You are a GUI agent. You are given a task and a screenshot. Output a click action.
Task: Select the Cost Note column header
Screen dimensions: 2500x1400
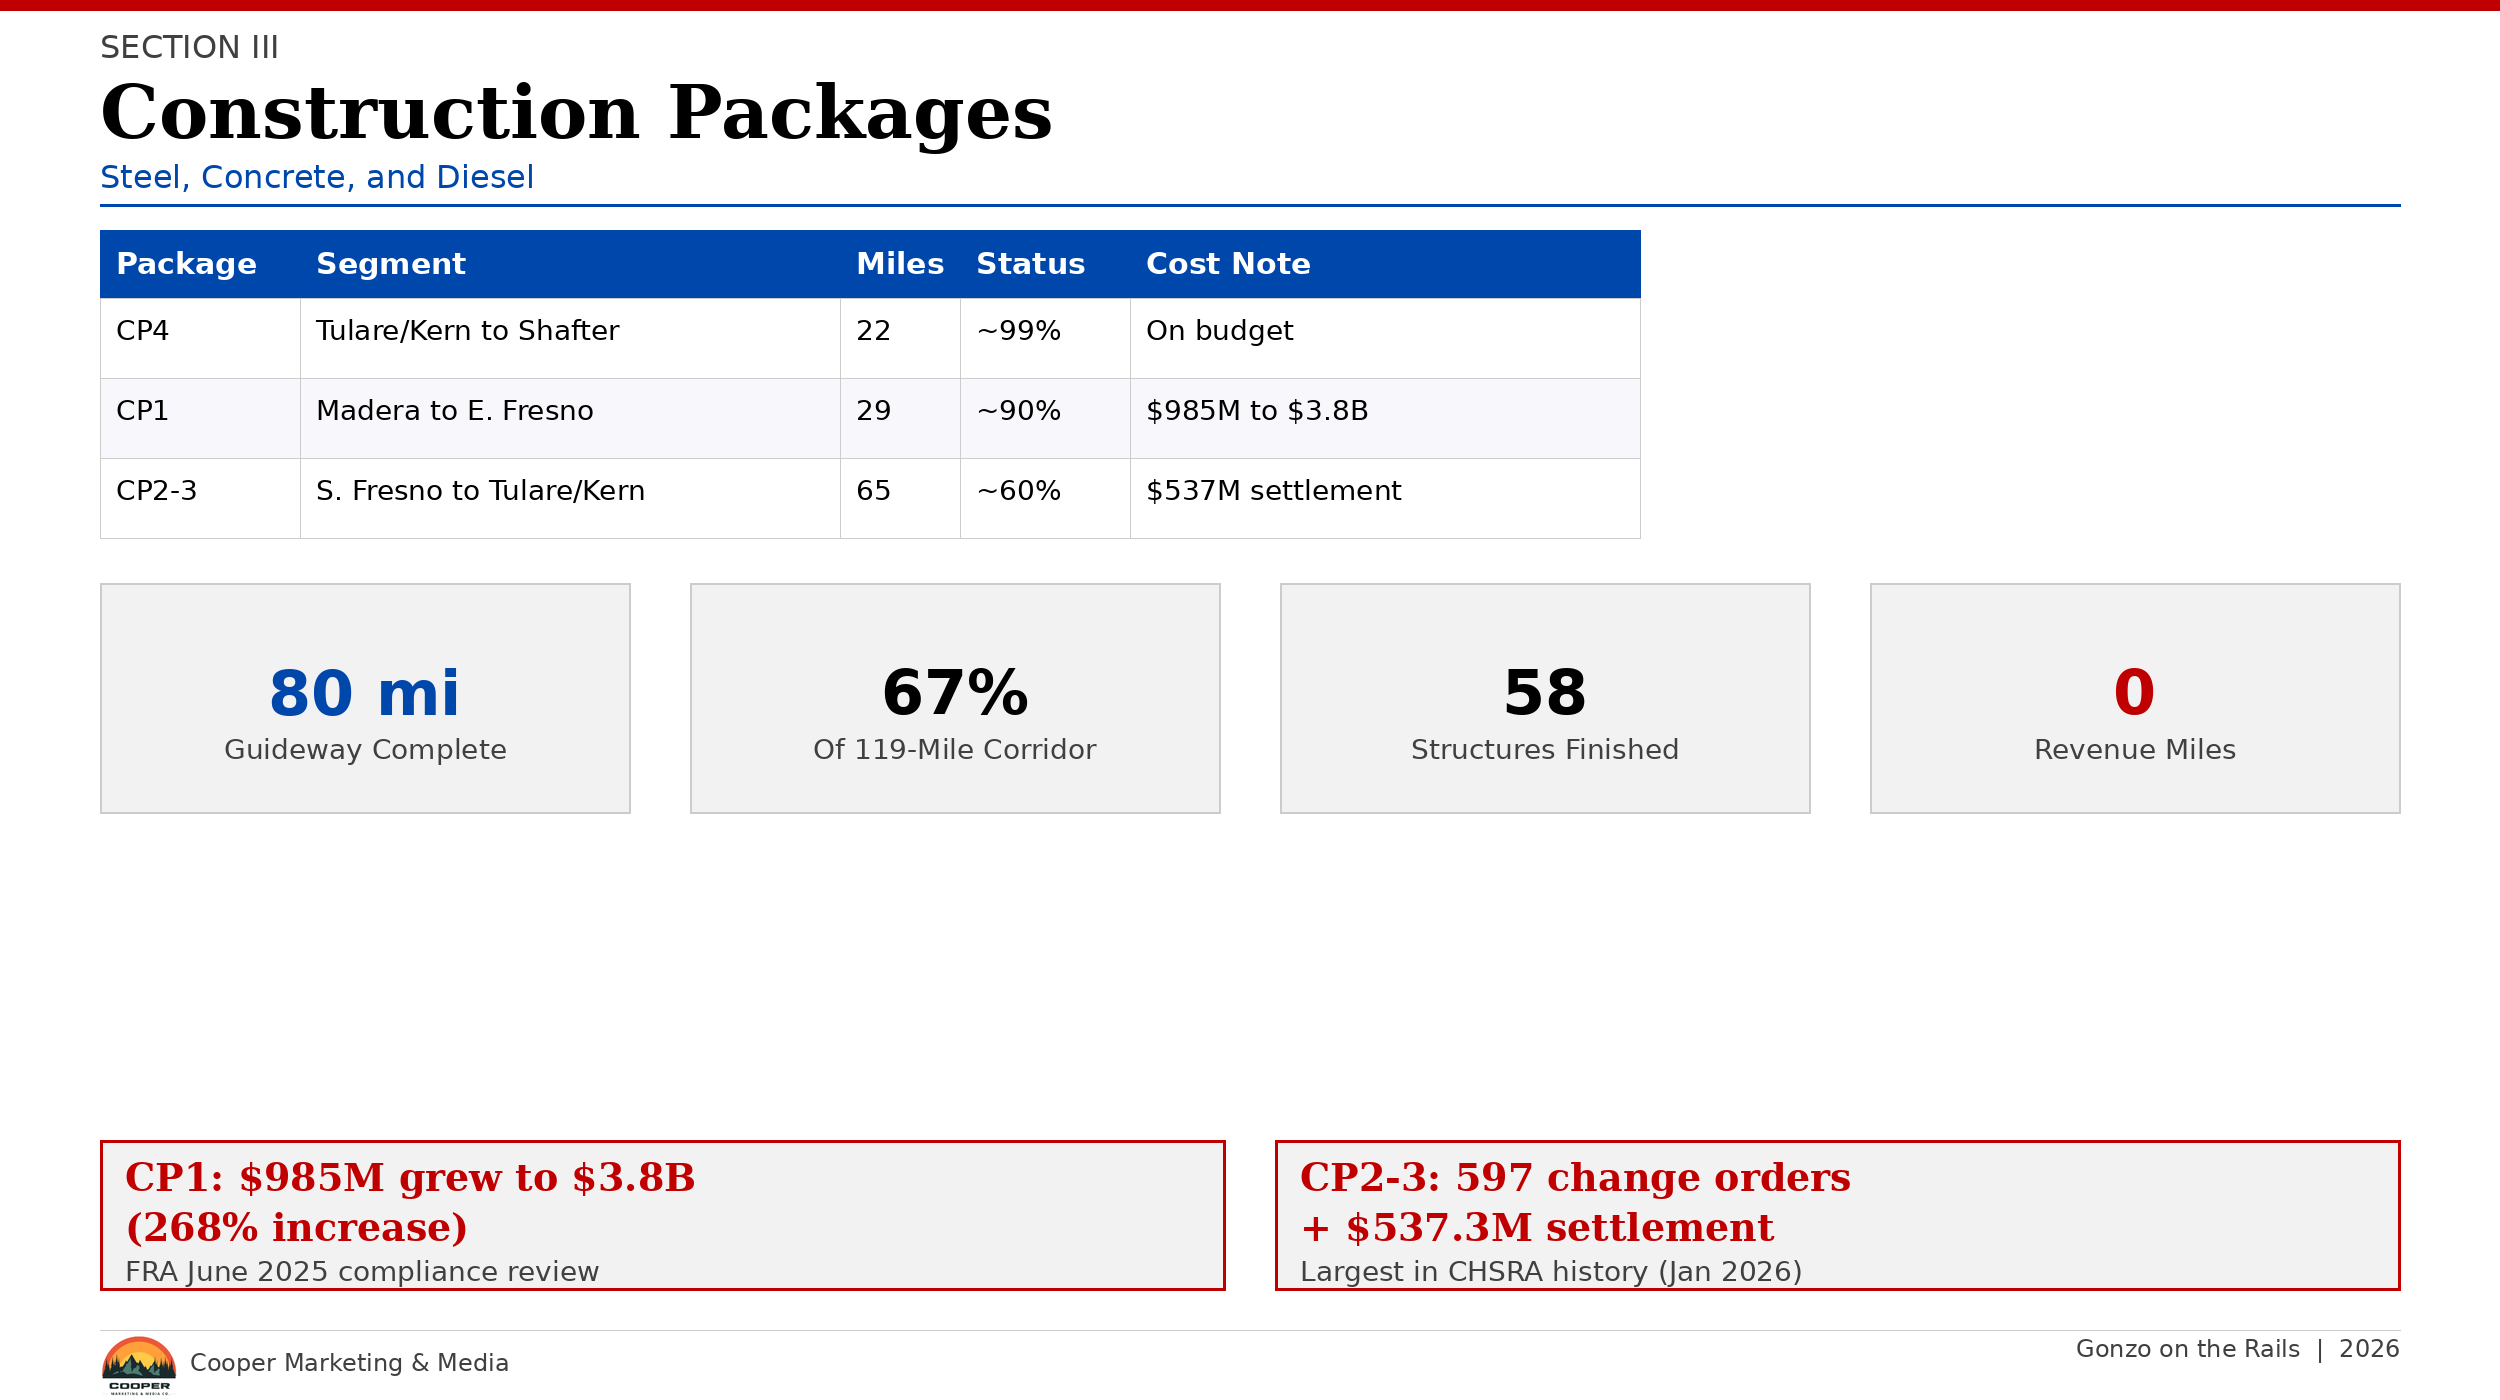pyautogui.click(x=1228, y=264)
